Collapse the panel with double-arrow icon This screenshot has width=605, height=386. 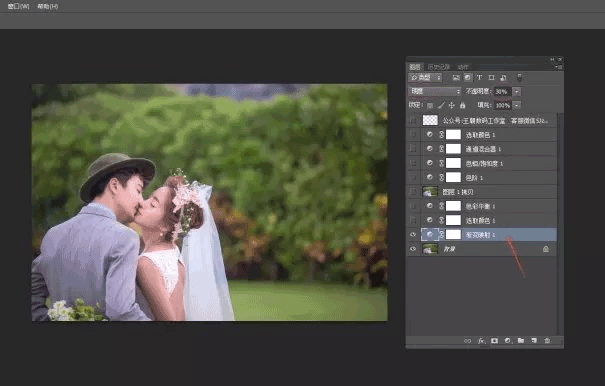pyautogui.click(x=553, y=59)
